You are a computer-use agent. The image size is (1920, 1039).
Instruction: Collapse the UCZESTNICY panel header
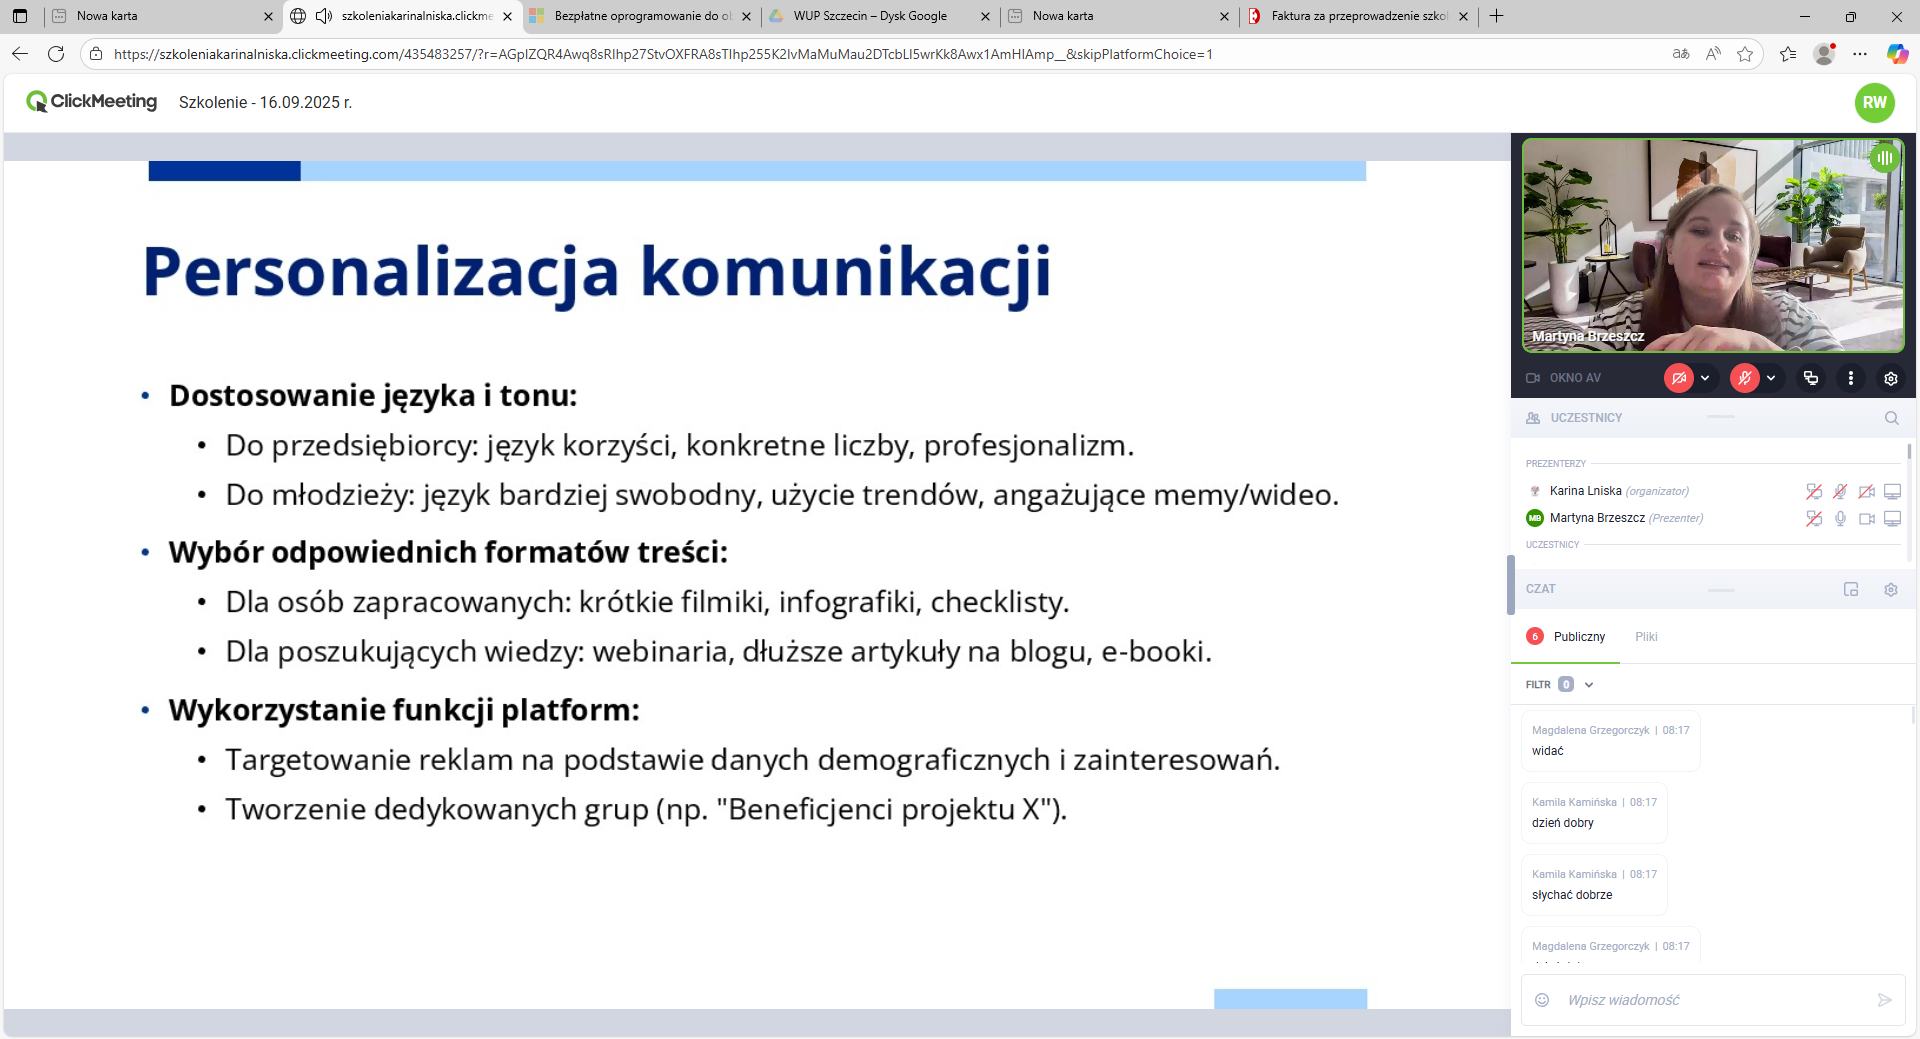[x=1720, y=417]
